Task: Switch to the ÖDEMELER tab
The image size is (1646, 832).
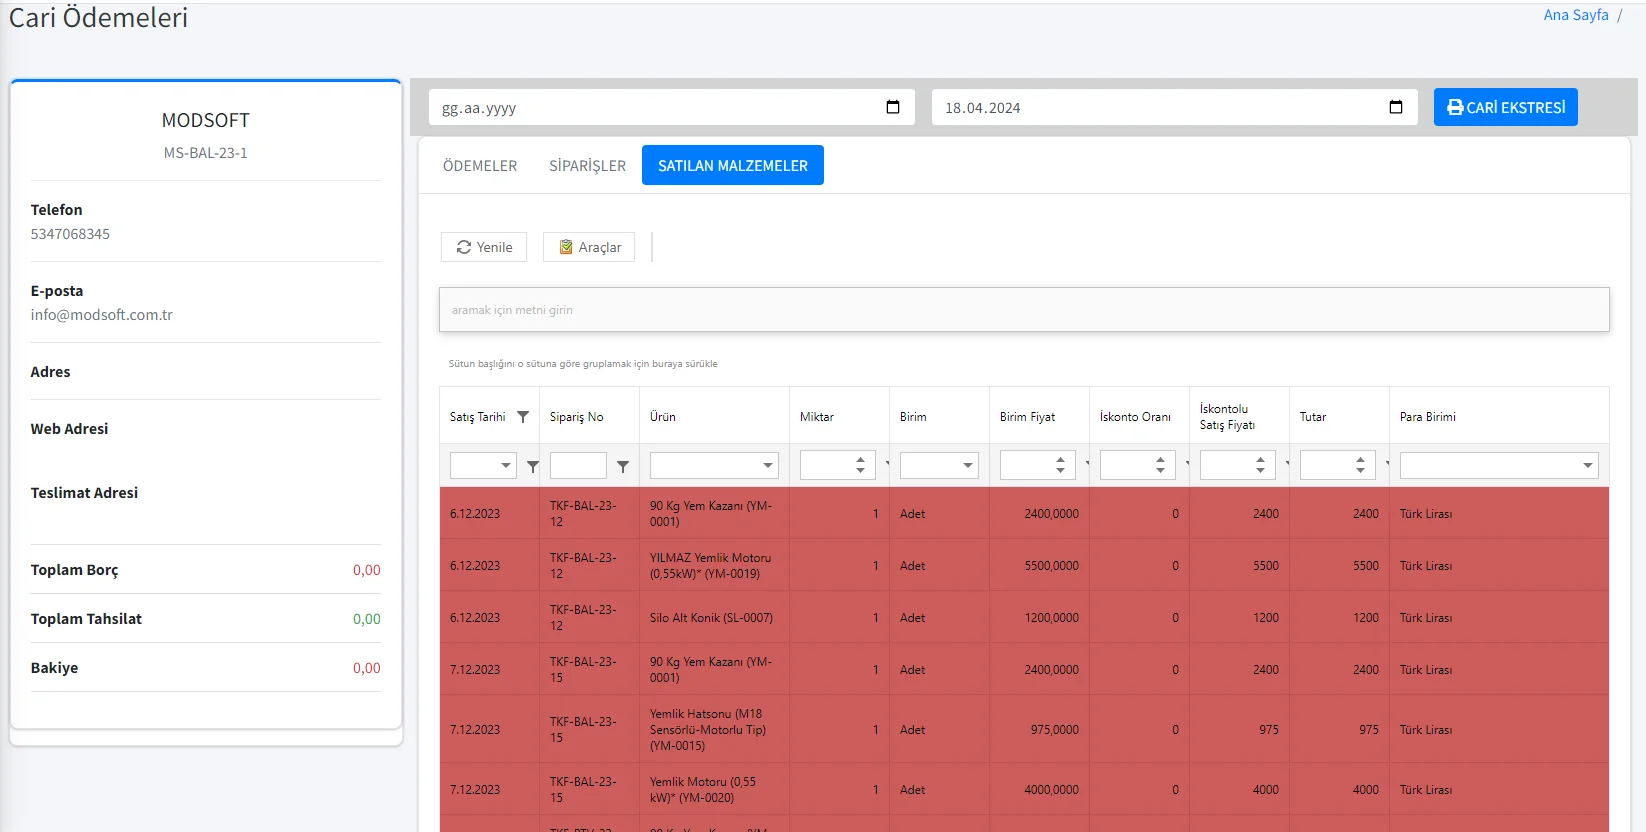Action: [480, 166]
